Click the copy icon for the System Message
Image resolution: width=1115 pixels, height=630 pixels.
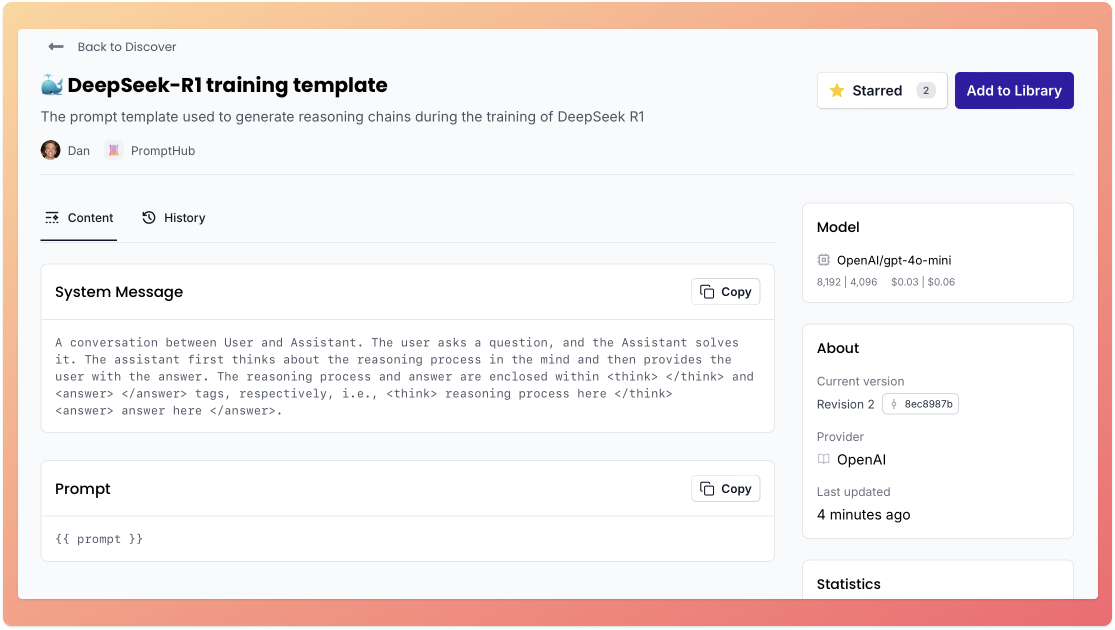tap(705, 292)
